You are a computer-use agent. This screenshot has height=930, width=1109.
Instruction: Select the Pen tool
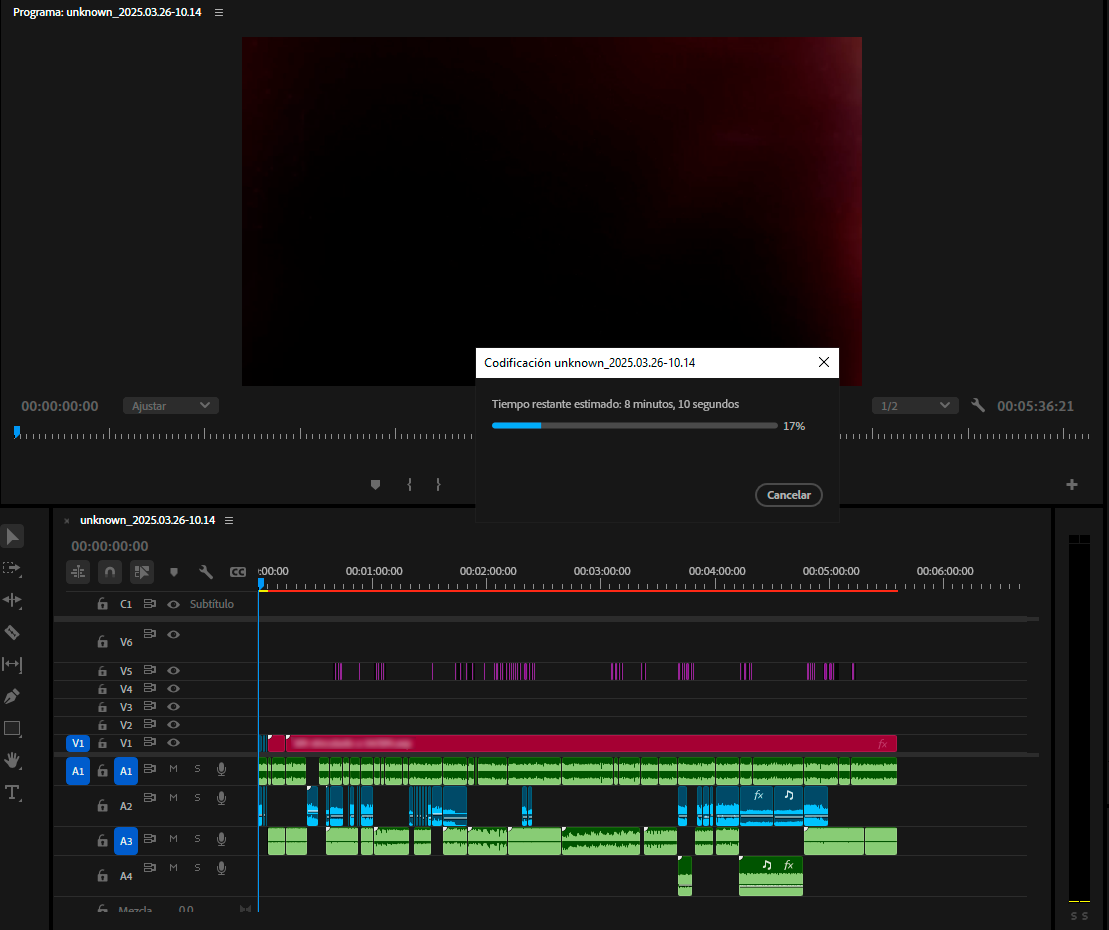[12, 697]
